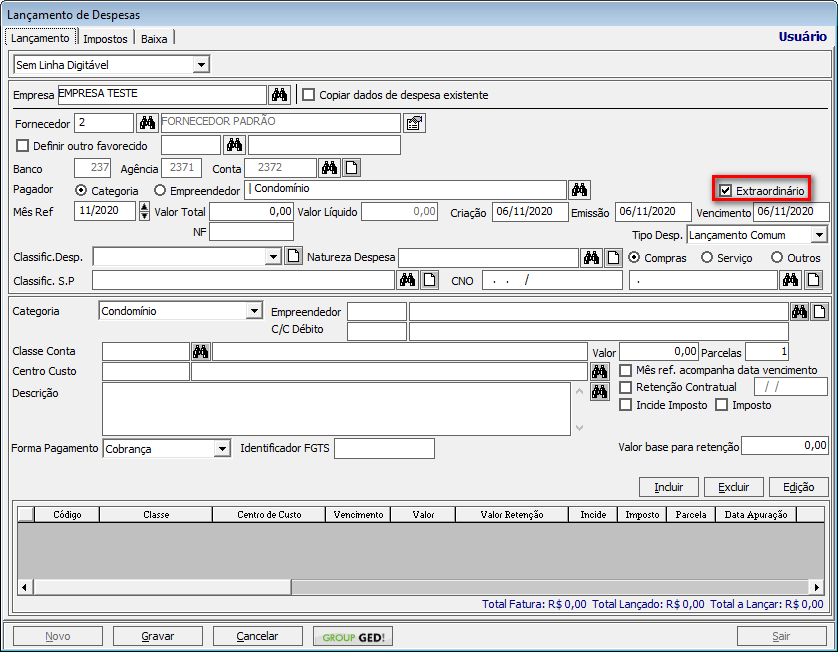Choose Outros radio option
This screenshot has width=838, height=652.
[x=777, y=257]
